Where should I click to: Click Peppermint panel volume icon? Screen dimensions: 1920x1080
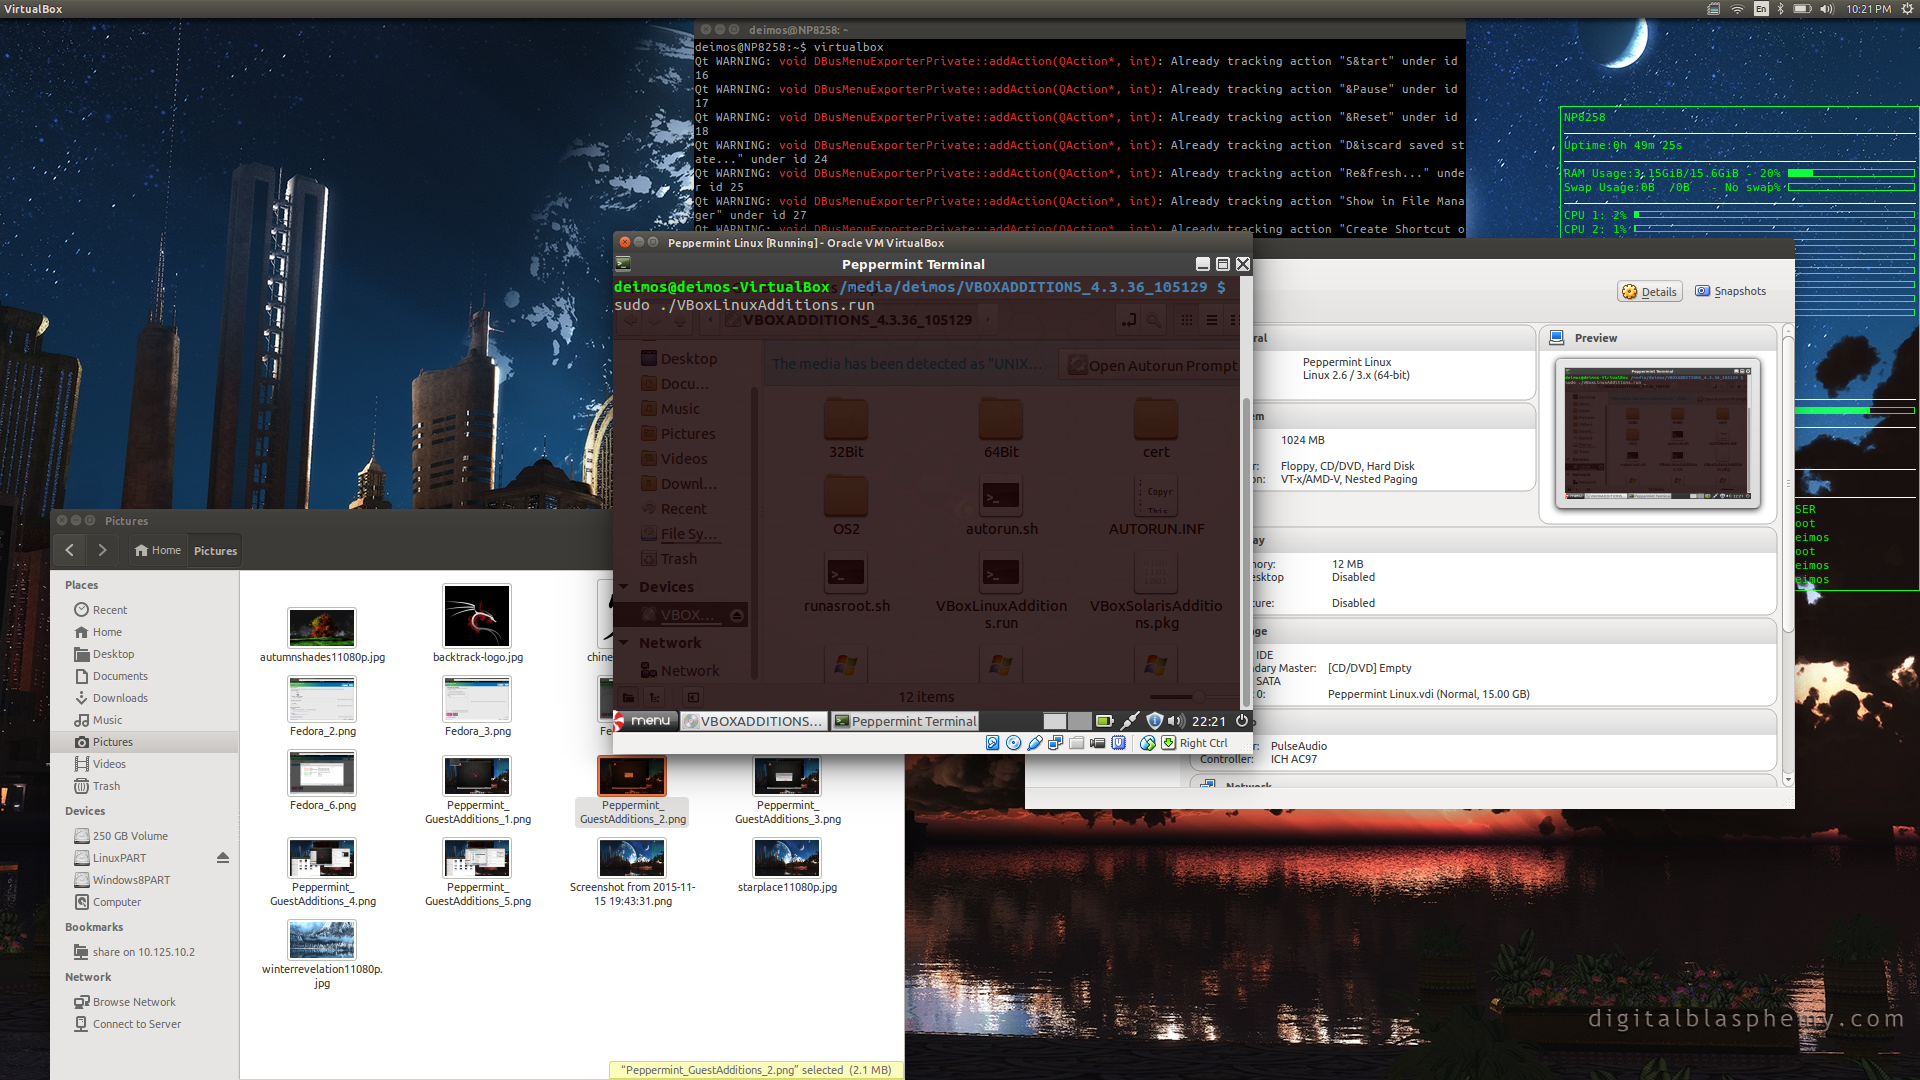tap(1176, 721)
